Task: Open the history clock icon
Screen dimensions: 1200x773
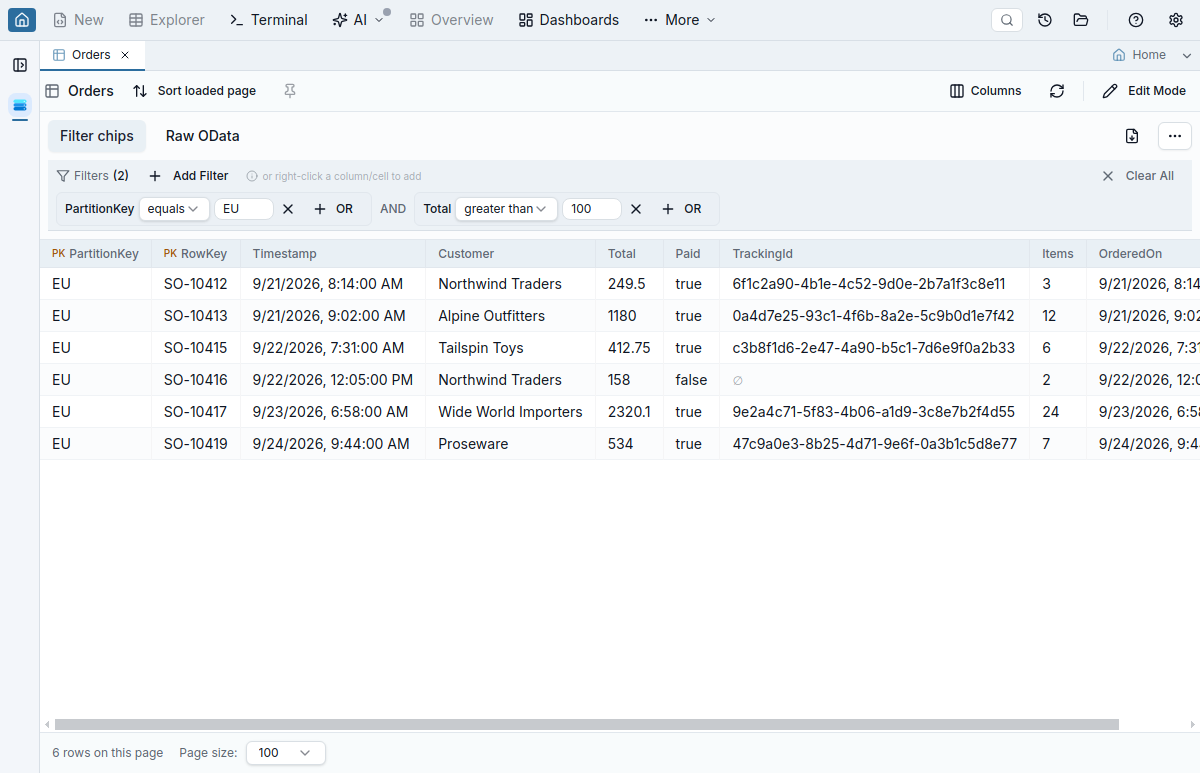Action: [x=1045, y=20]
